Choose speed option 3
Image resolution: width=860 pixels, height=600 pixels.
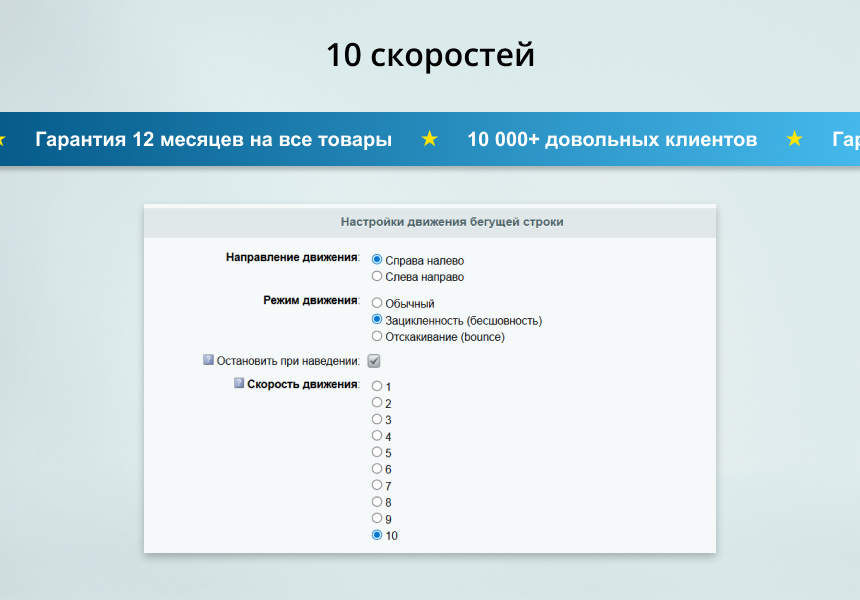pyautogui.click(x=377, y=419)
